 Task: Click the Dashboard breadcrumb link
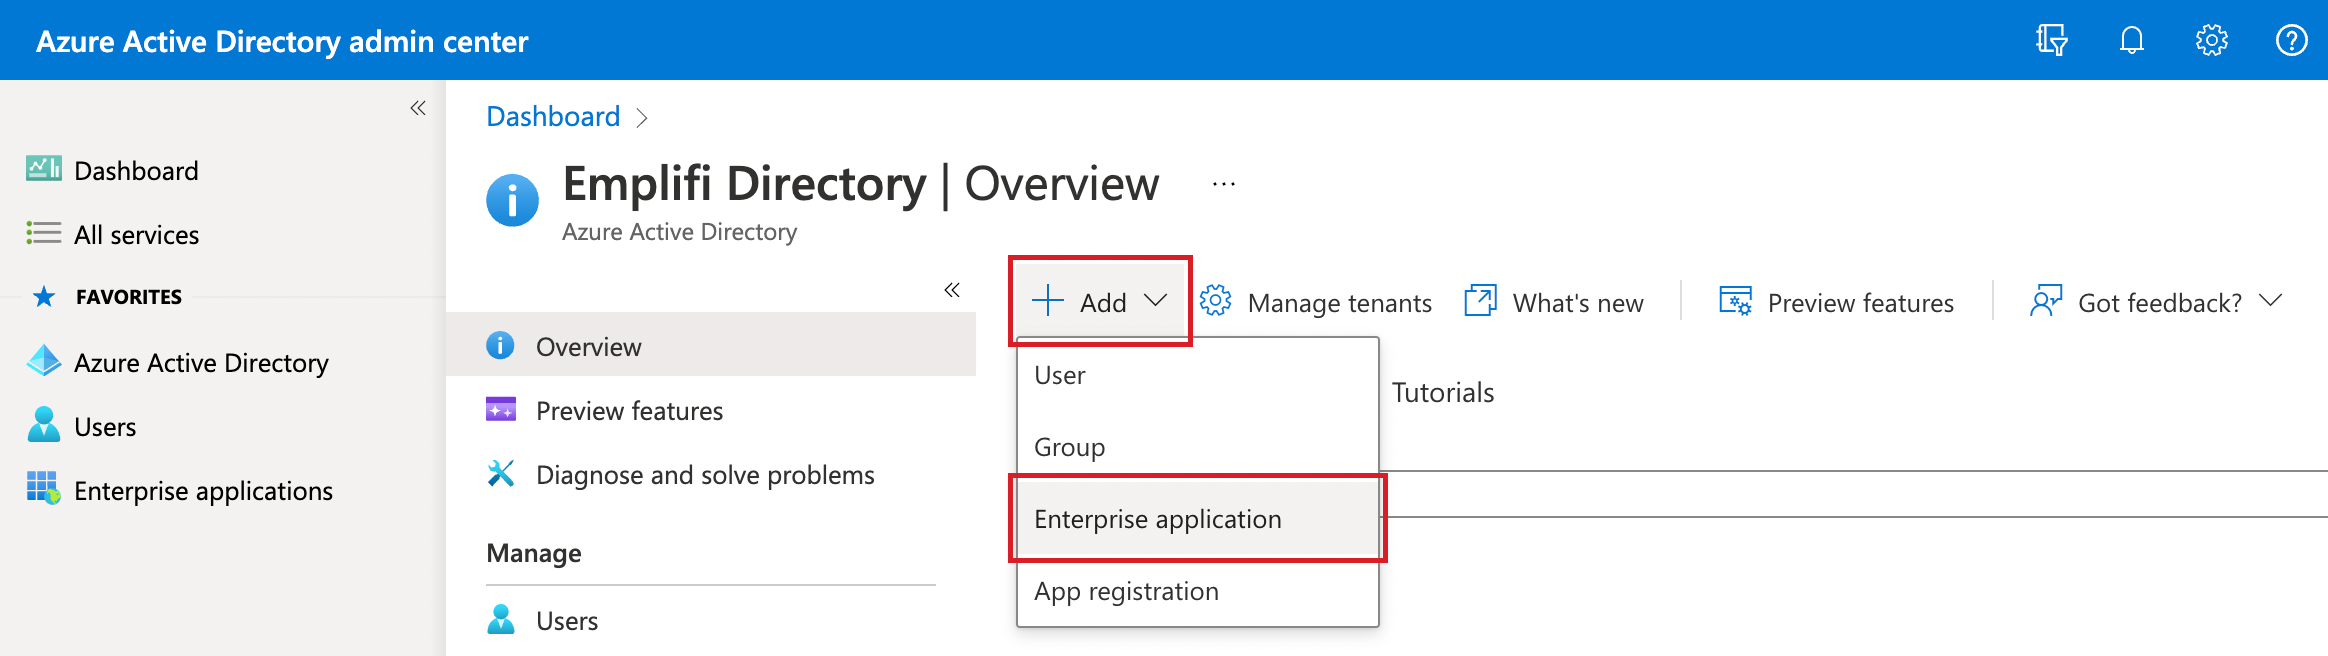tap(553, 117)
